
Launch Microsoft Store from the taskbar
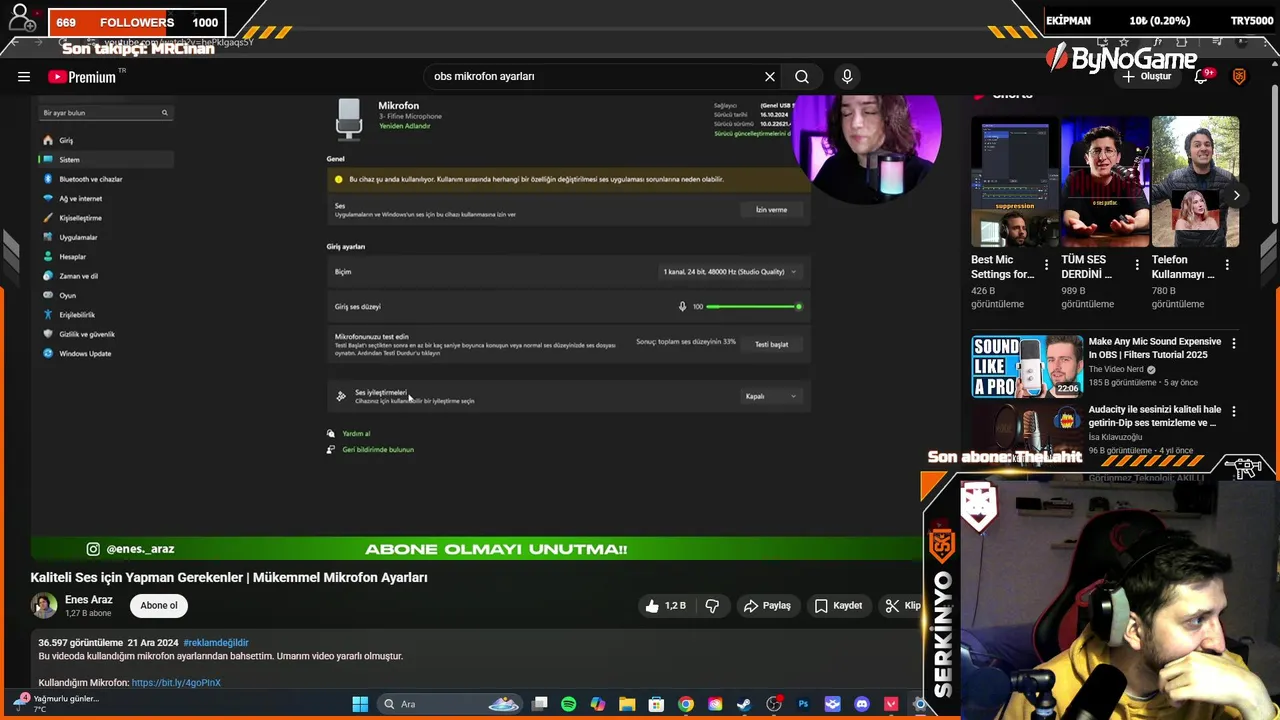656,704
